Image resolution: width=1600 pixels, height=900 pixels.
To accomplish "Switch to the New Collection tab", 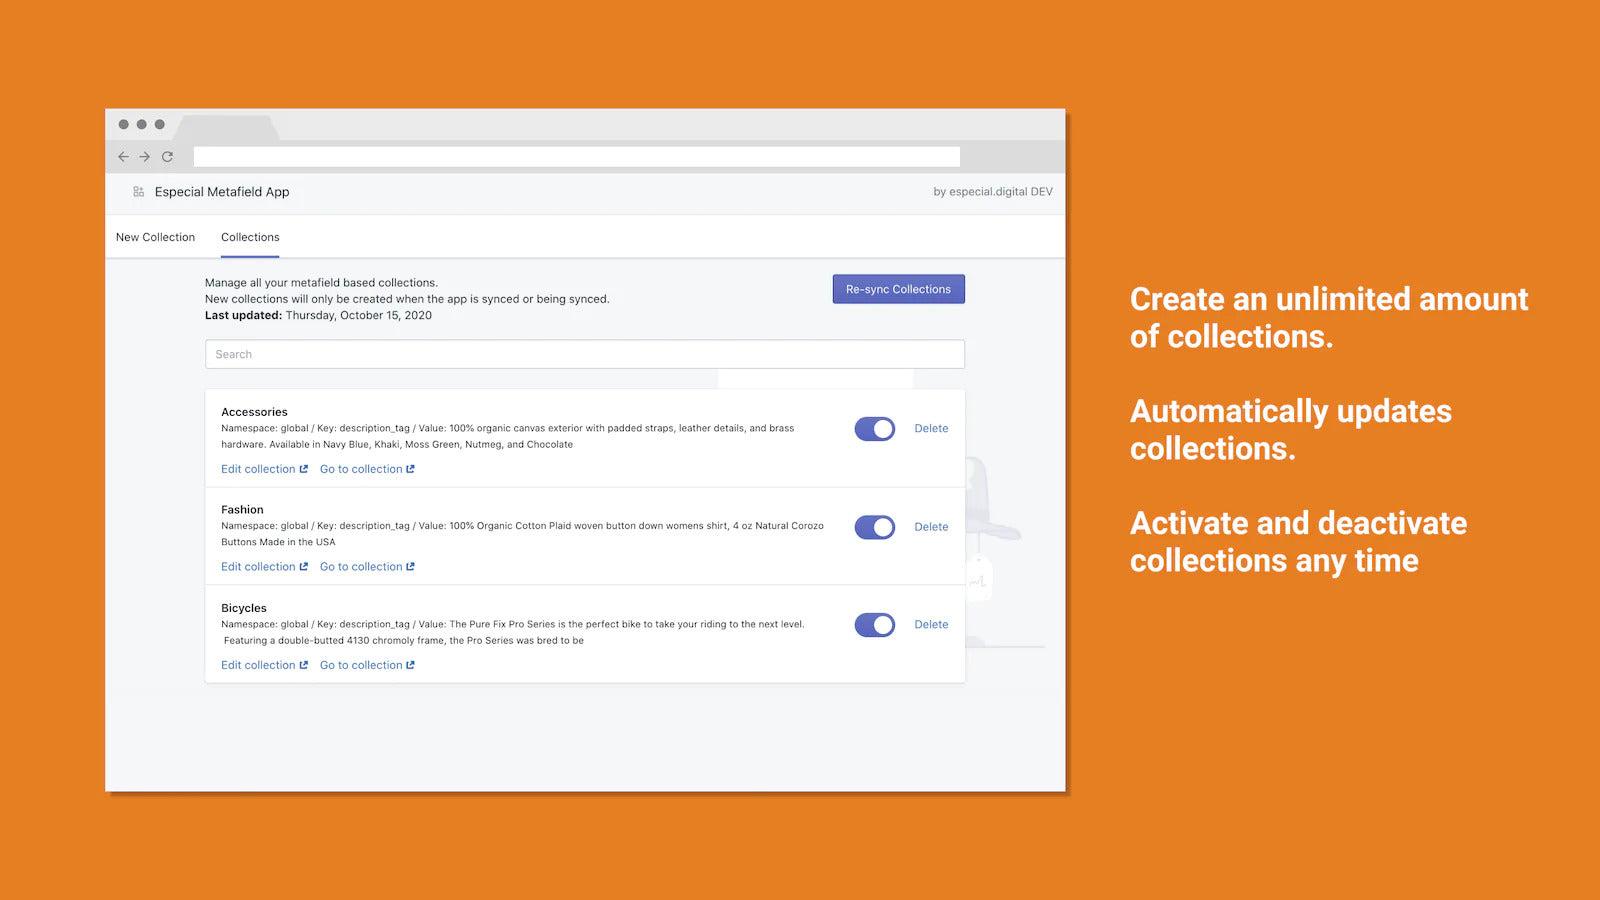I will pos(155,237).
